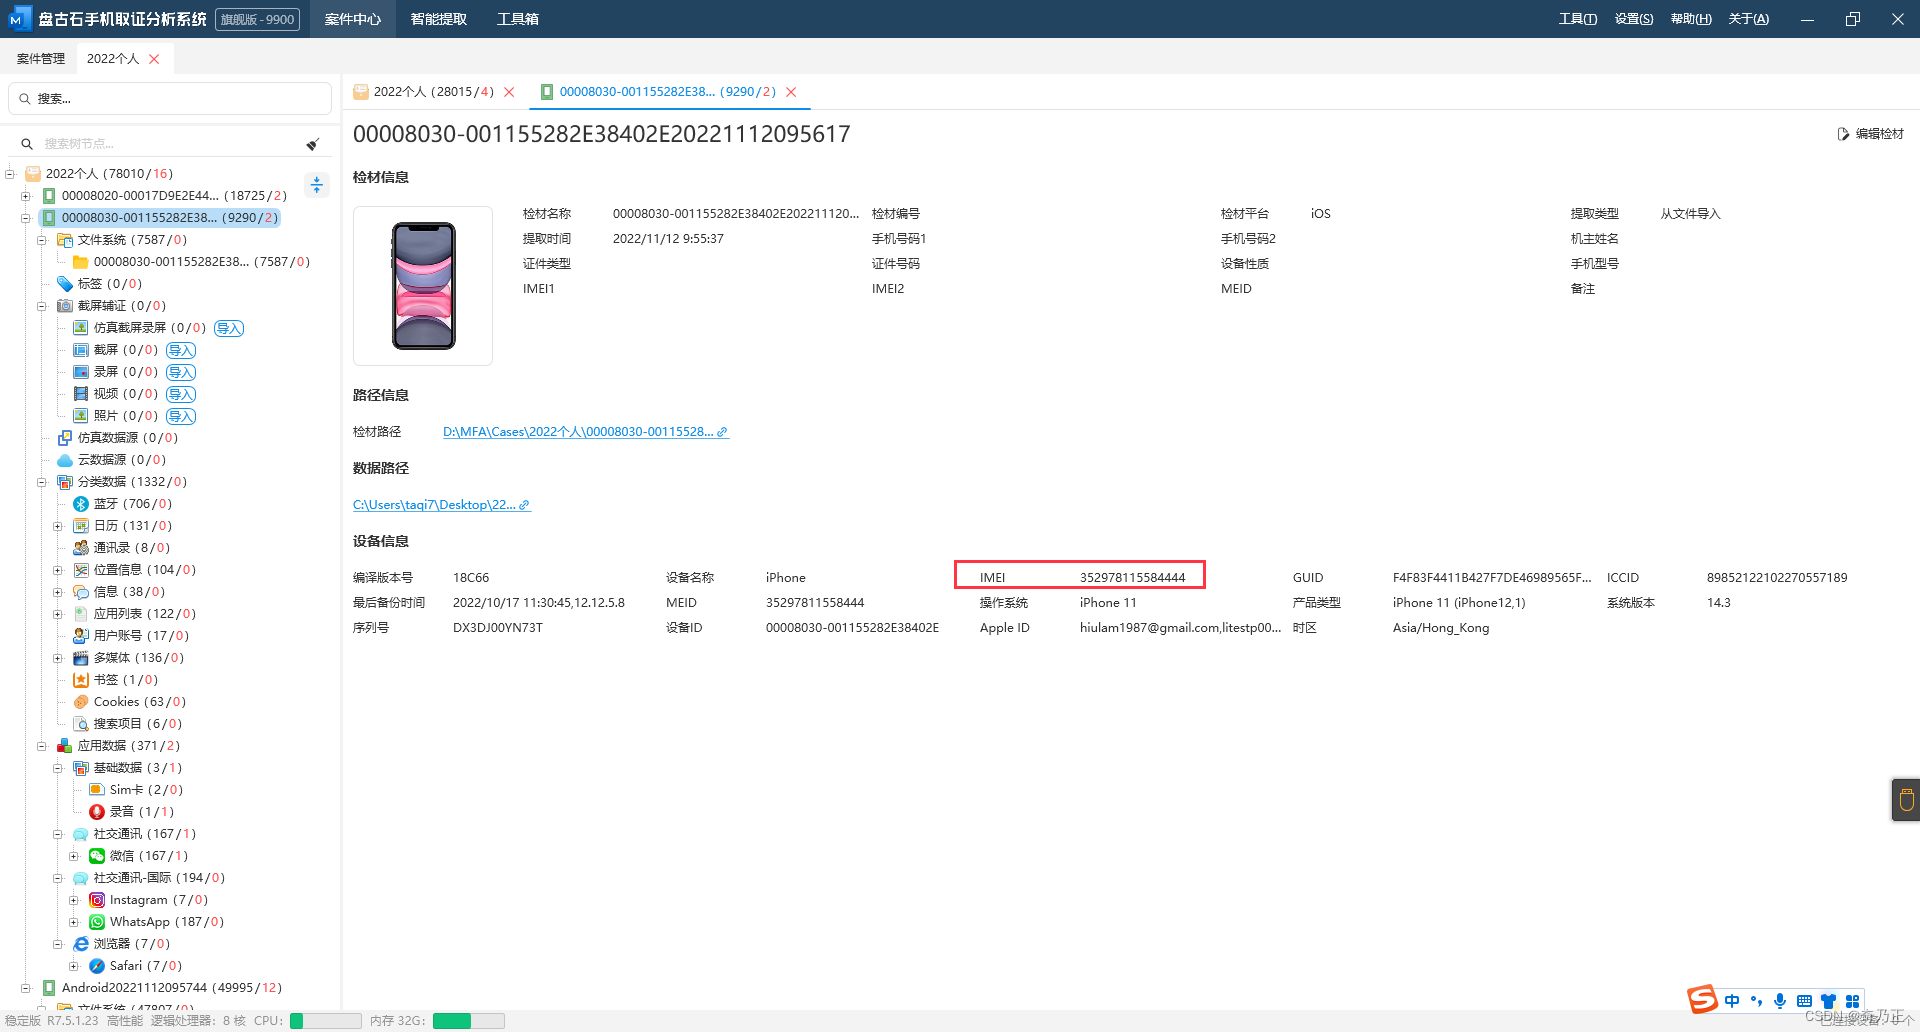Image resolution: width=1920 pixels, height=1032 pixels.
Task: Click the collapse-all tree icon
Action: 317,185
